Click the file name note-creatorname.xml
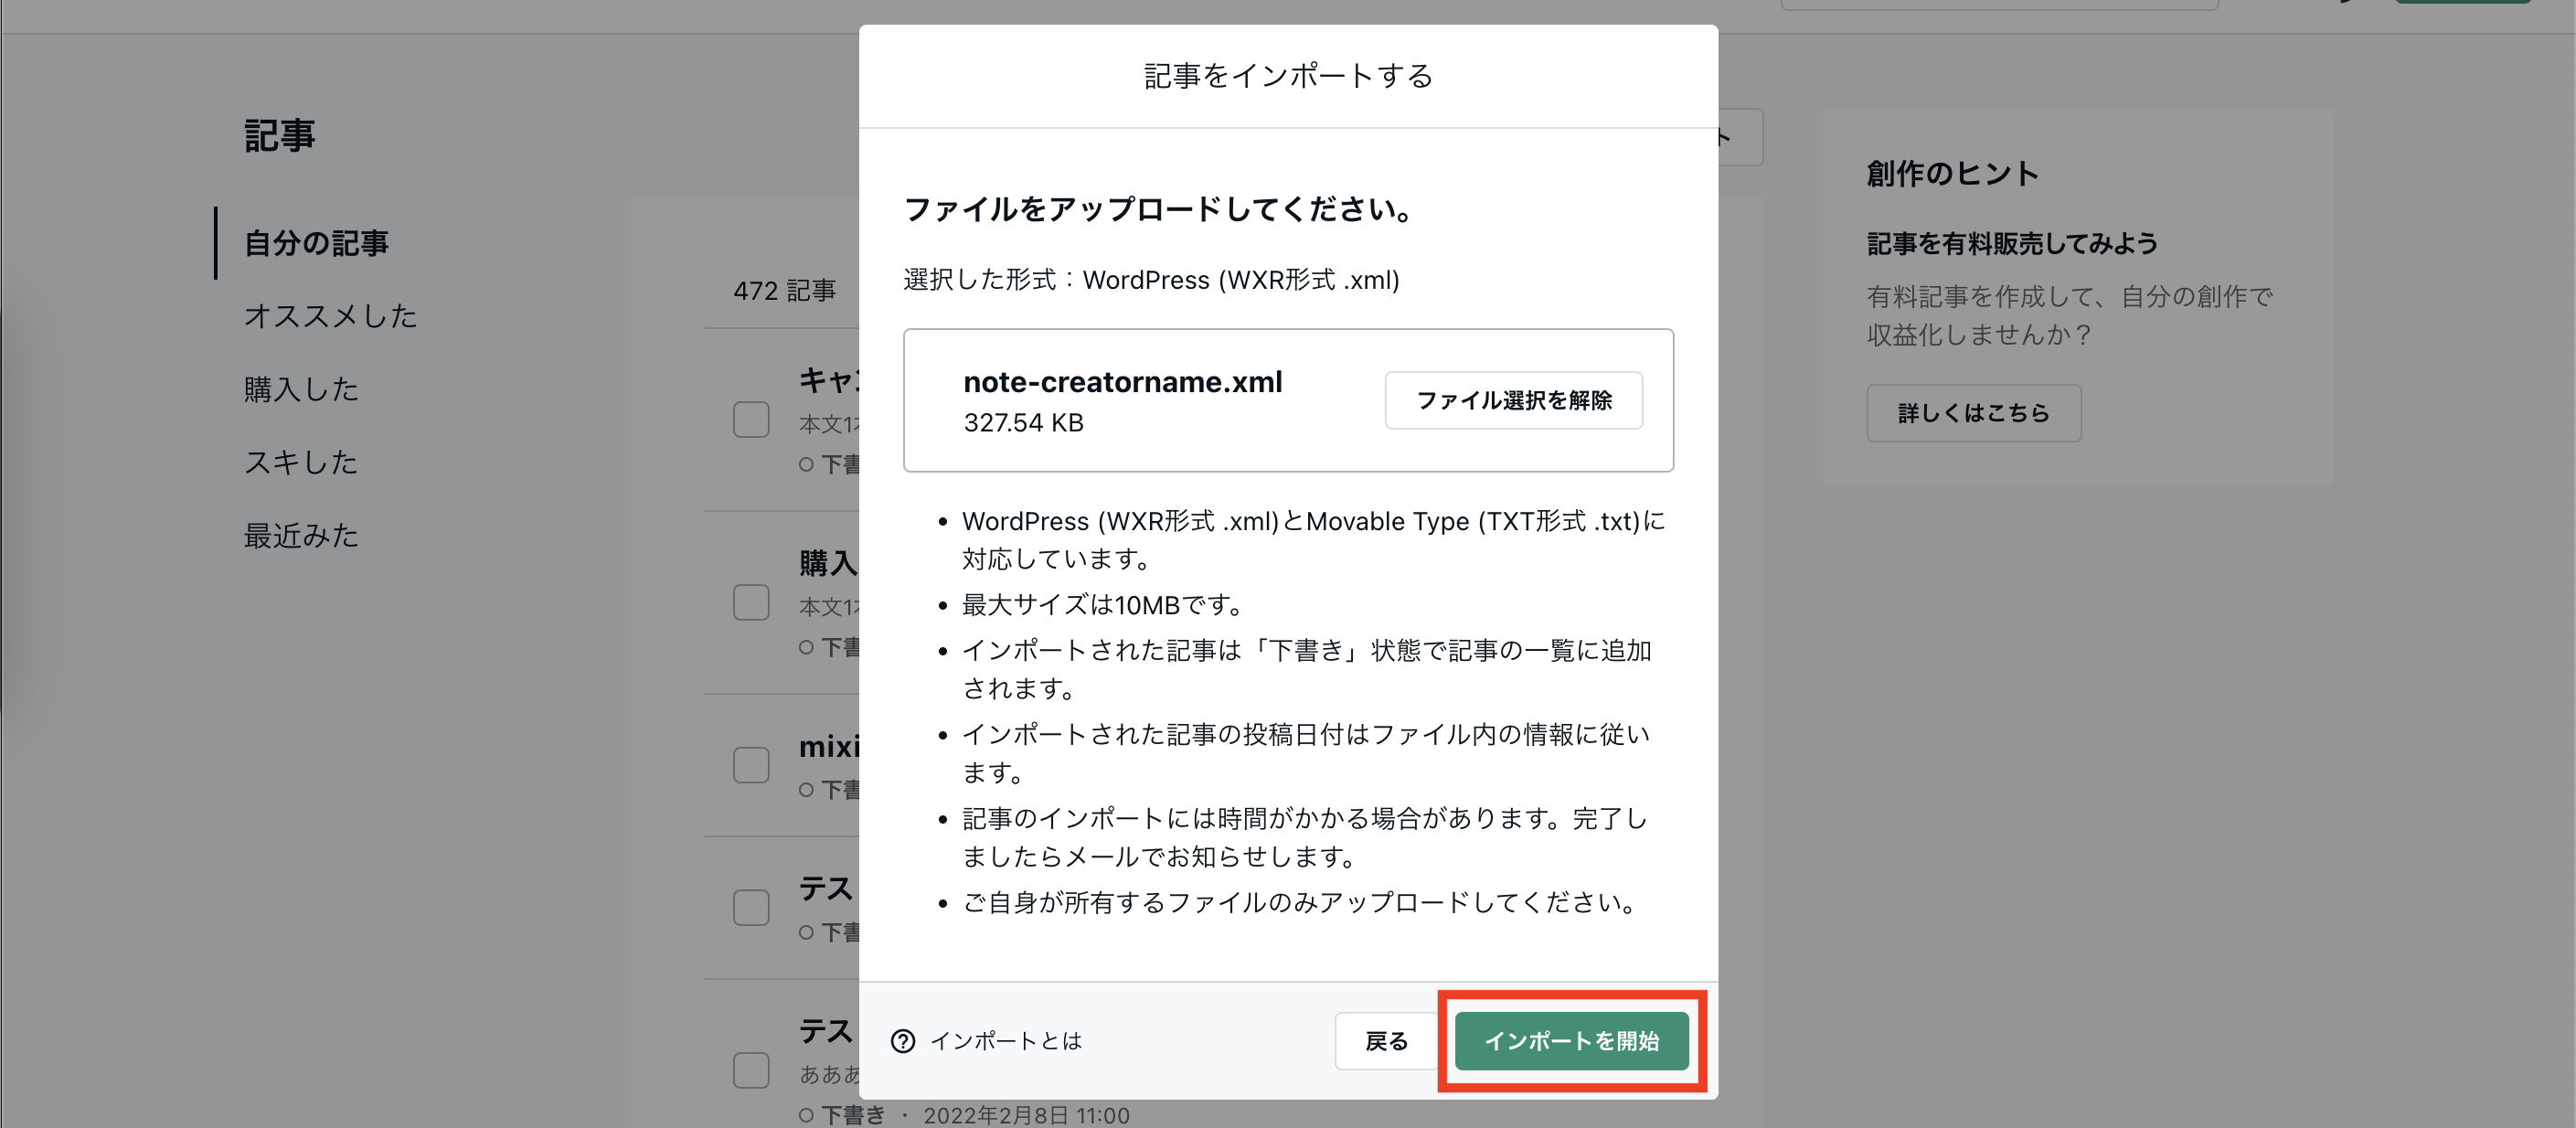 (x=1122, y=382)
